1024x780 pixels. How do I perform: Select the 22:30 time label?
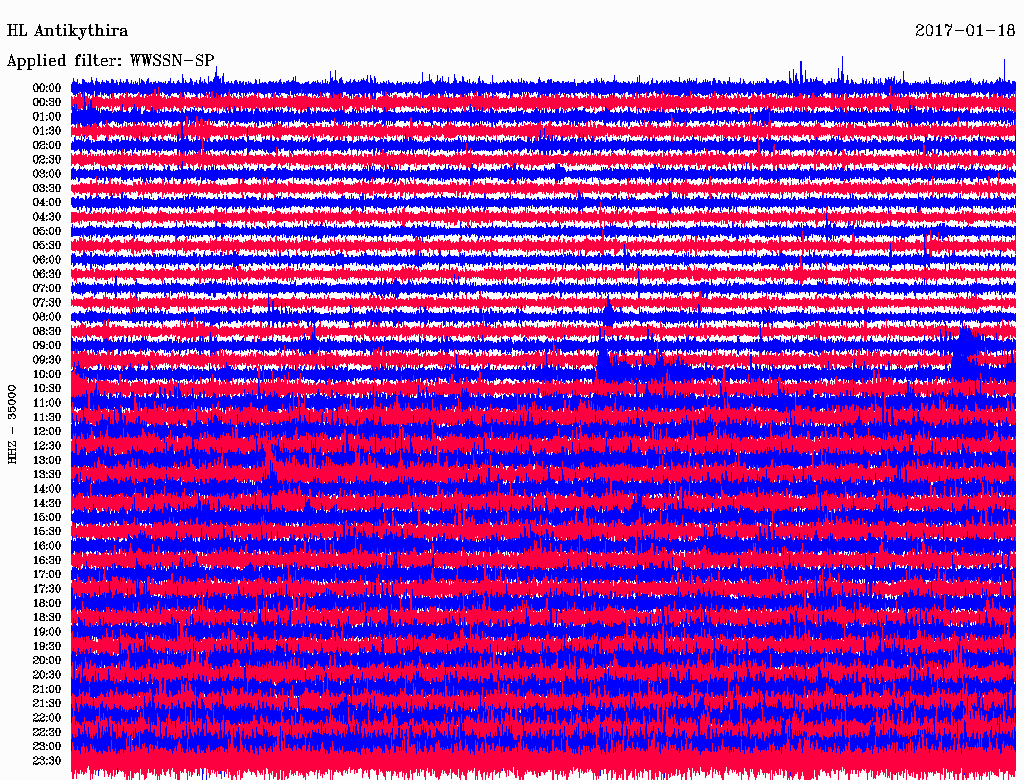pos(47,732)
